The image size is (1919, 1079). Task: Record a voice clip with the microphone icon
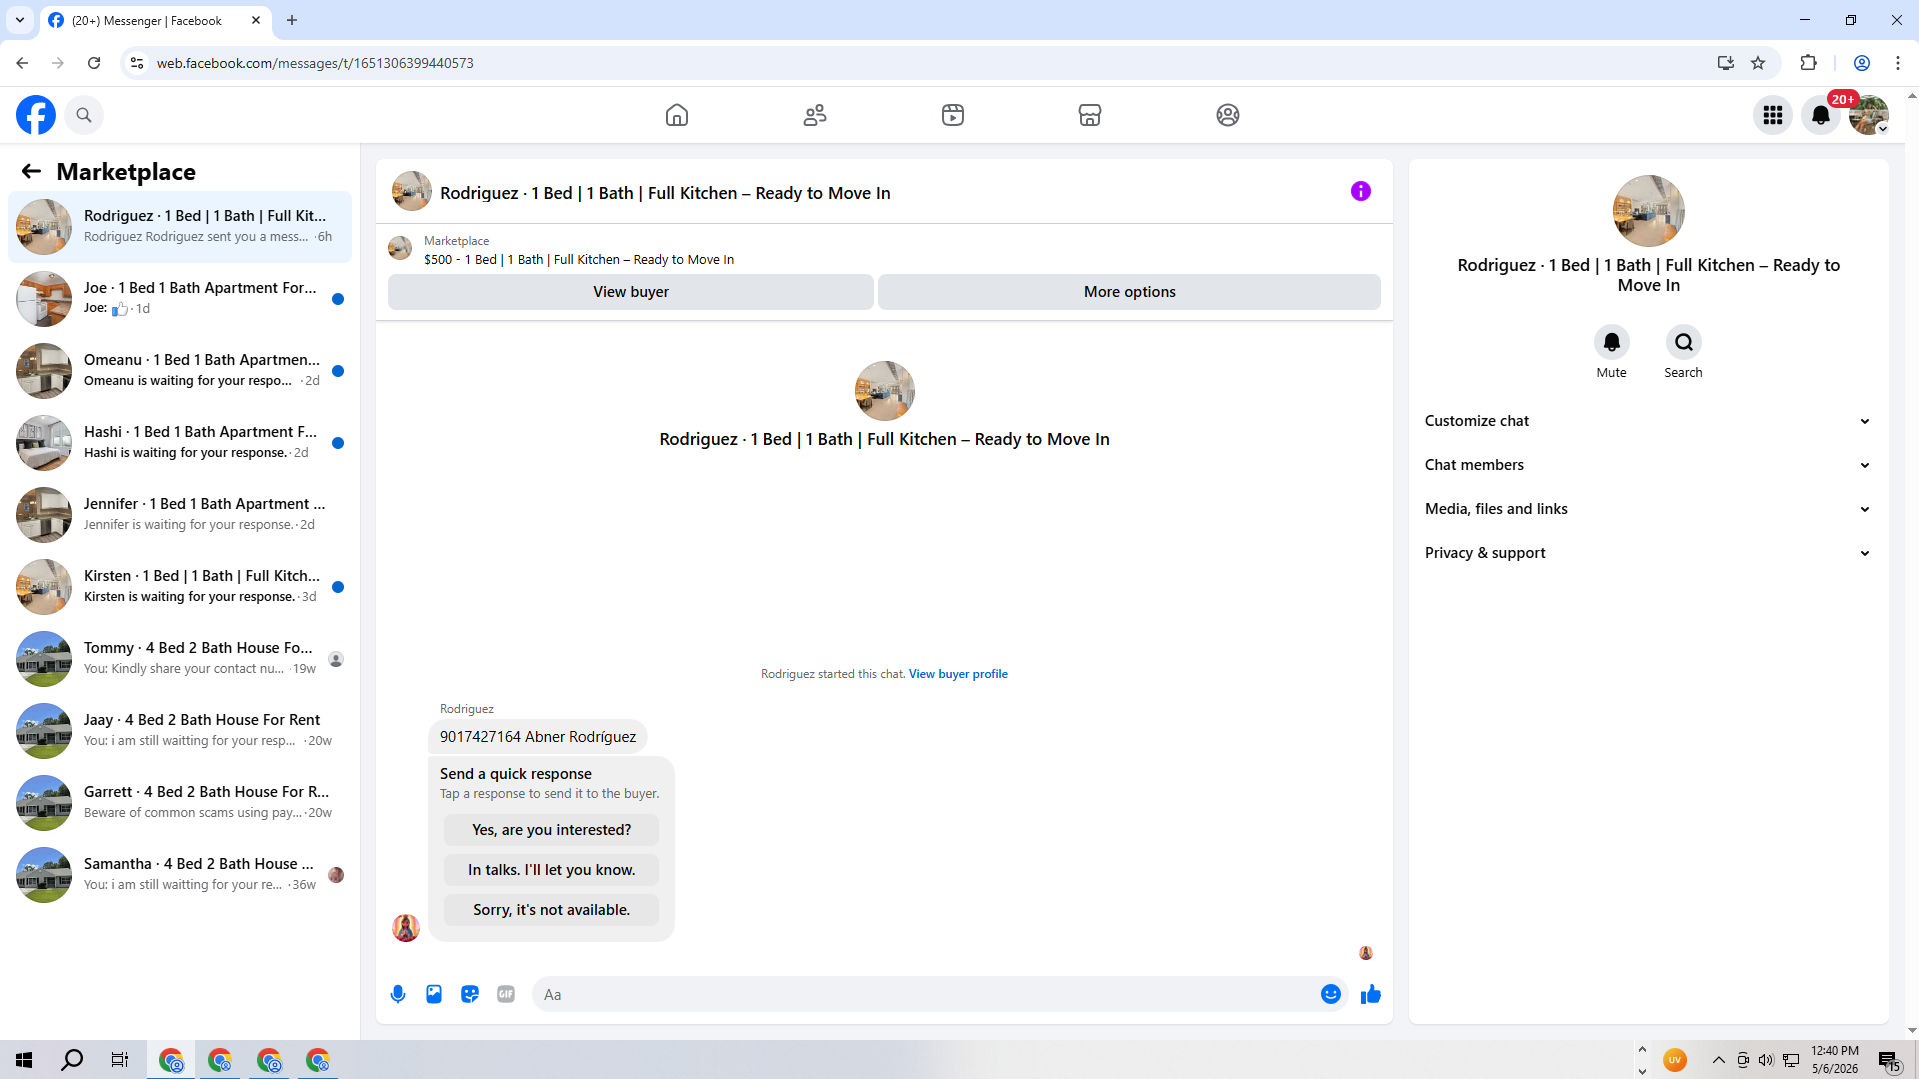[398, 994]
